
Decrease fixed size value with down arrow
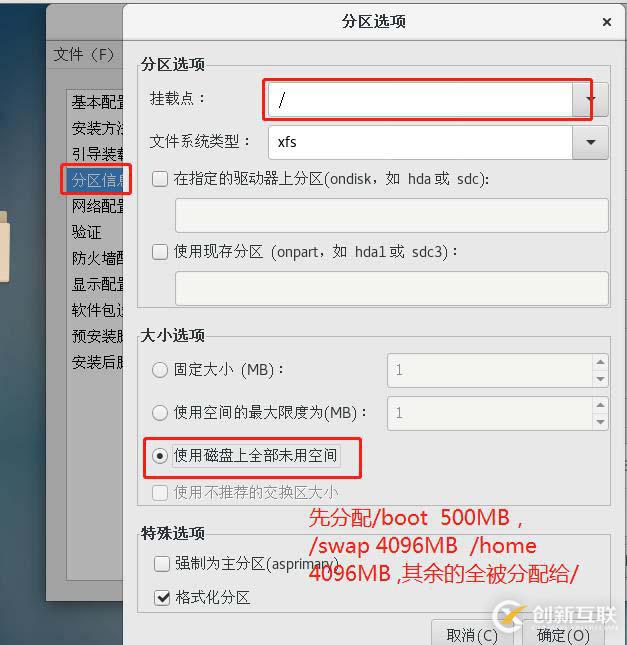tap(600, 379)
